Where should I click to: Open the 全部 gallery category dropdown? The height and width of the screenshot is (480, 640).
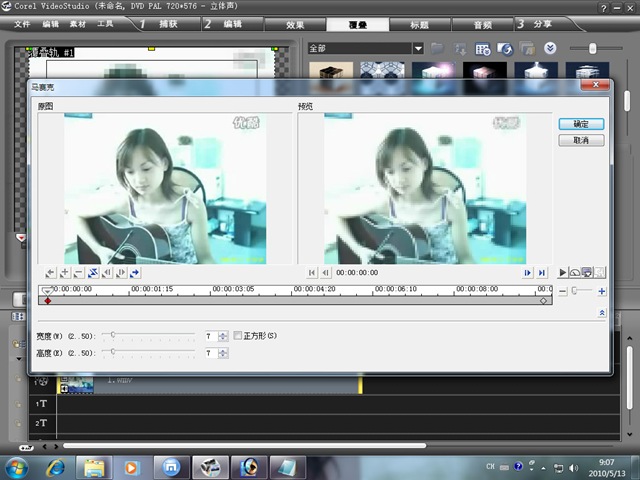coord(419,48)
